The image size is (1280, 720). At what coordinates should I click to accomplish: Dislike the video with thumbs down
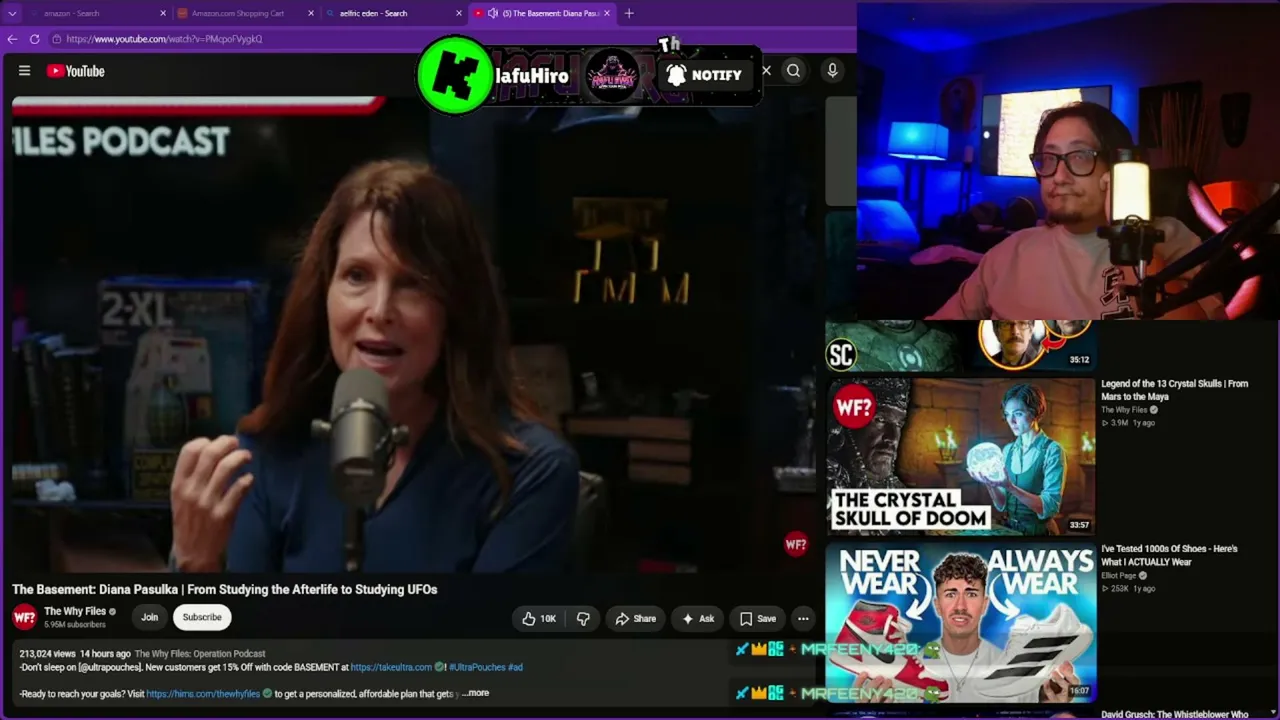(x=583, y=619)
